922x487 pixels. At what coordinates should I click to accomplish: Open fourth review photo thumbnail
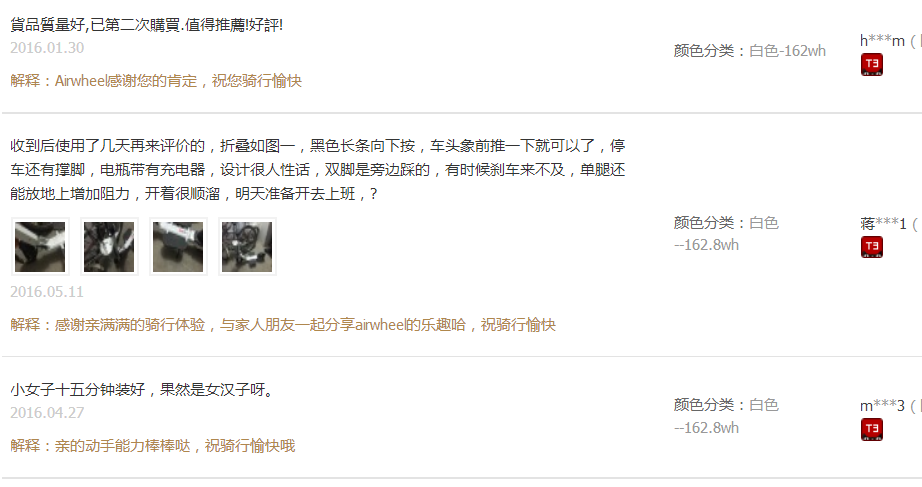(x=248, y=247)
